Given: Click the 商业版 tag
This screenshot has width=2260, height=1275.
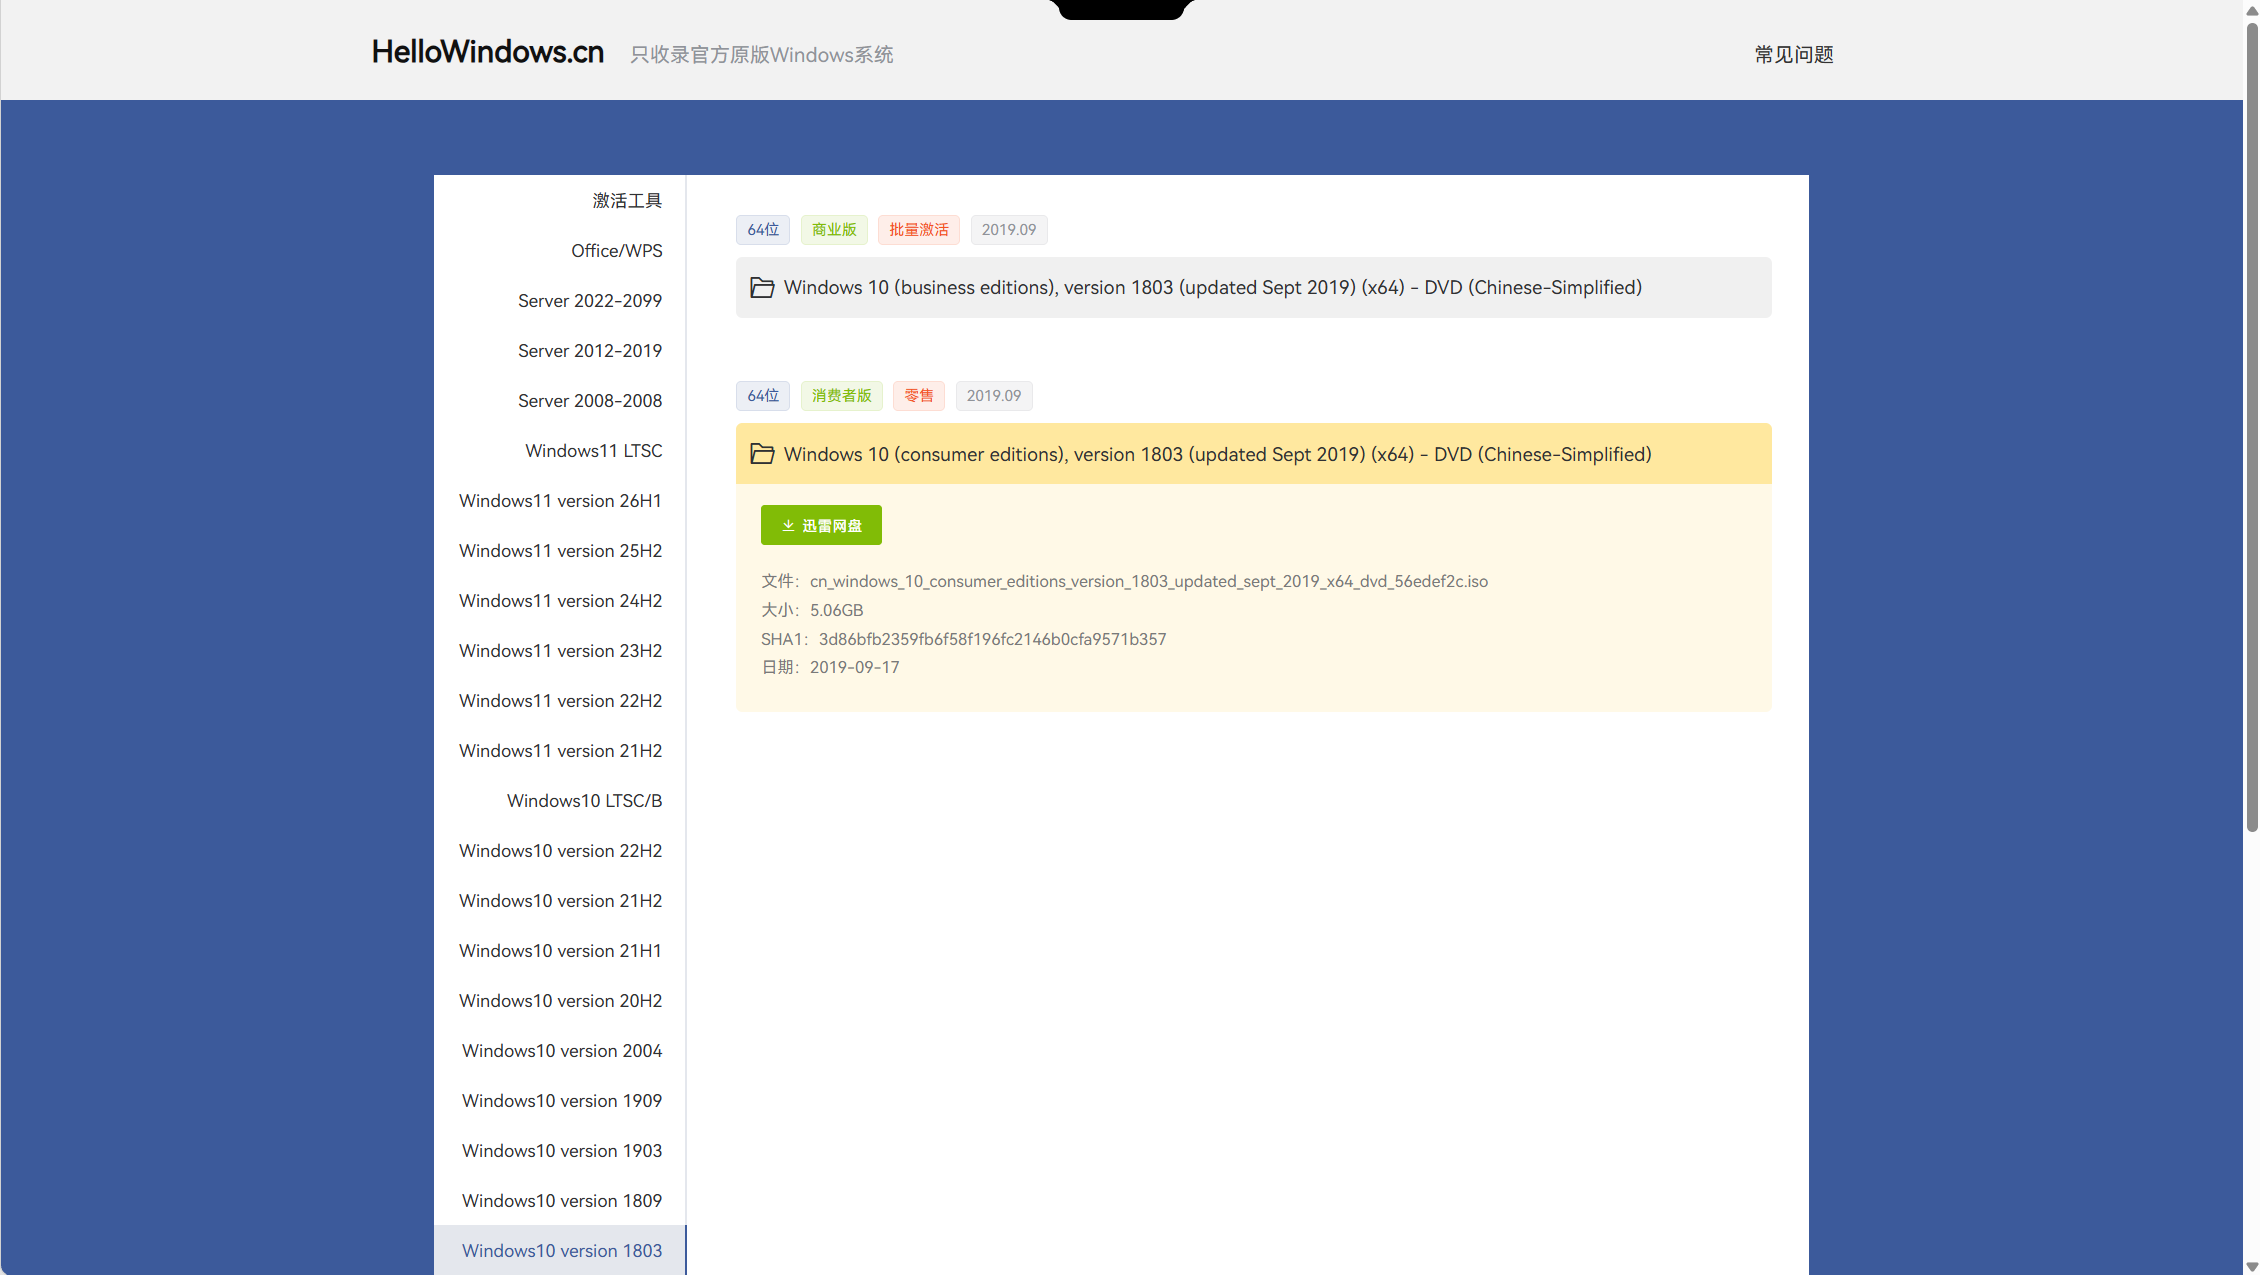Looking at the screenshot, I should pos(834,230).
